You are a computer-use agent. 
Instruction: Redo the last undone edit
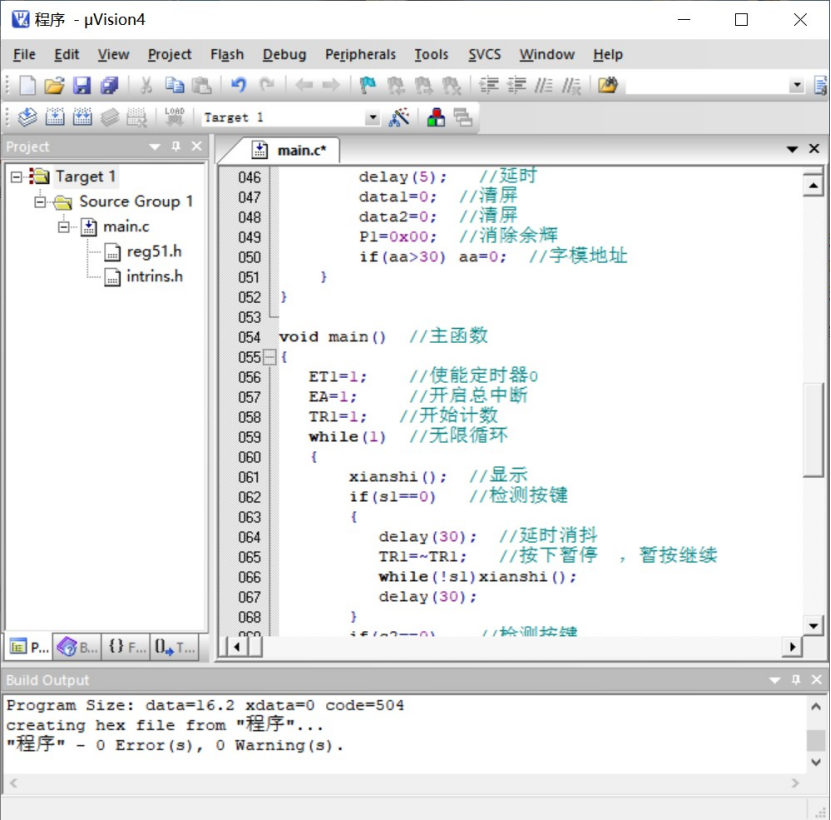click(x=267, y=85)
